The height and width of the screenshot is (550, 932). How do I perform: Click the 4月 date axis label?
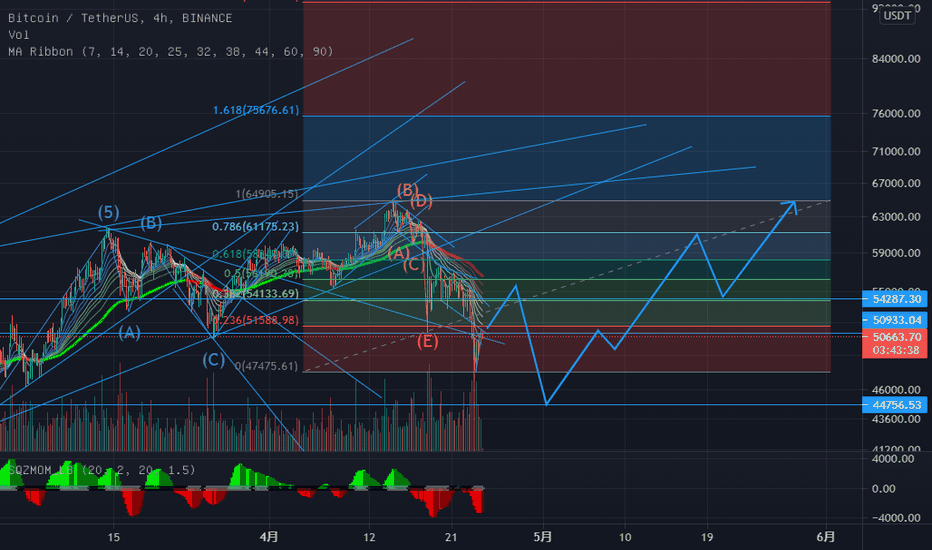click(269, 537)
